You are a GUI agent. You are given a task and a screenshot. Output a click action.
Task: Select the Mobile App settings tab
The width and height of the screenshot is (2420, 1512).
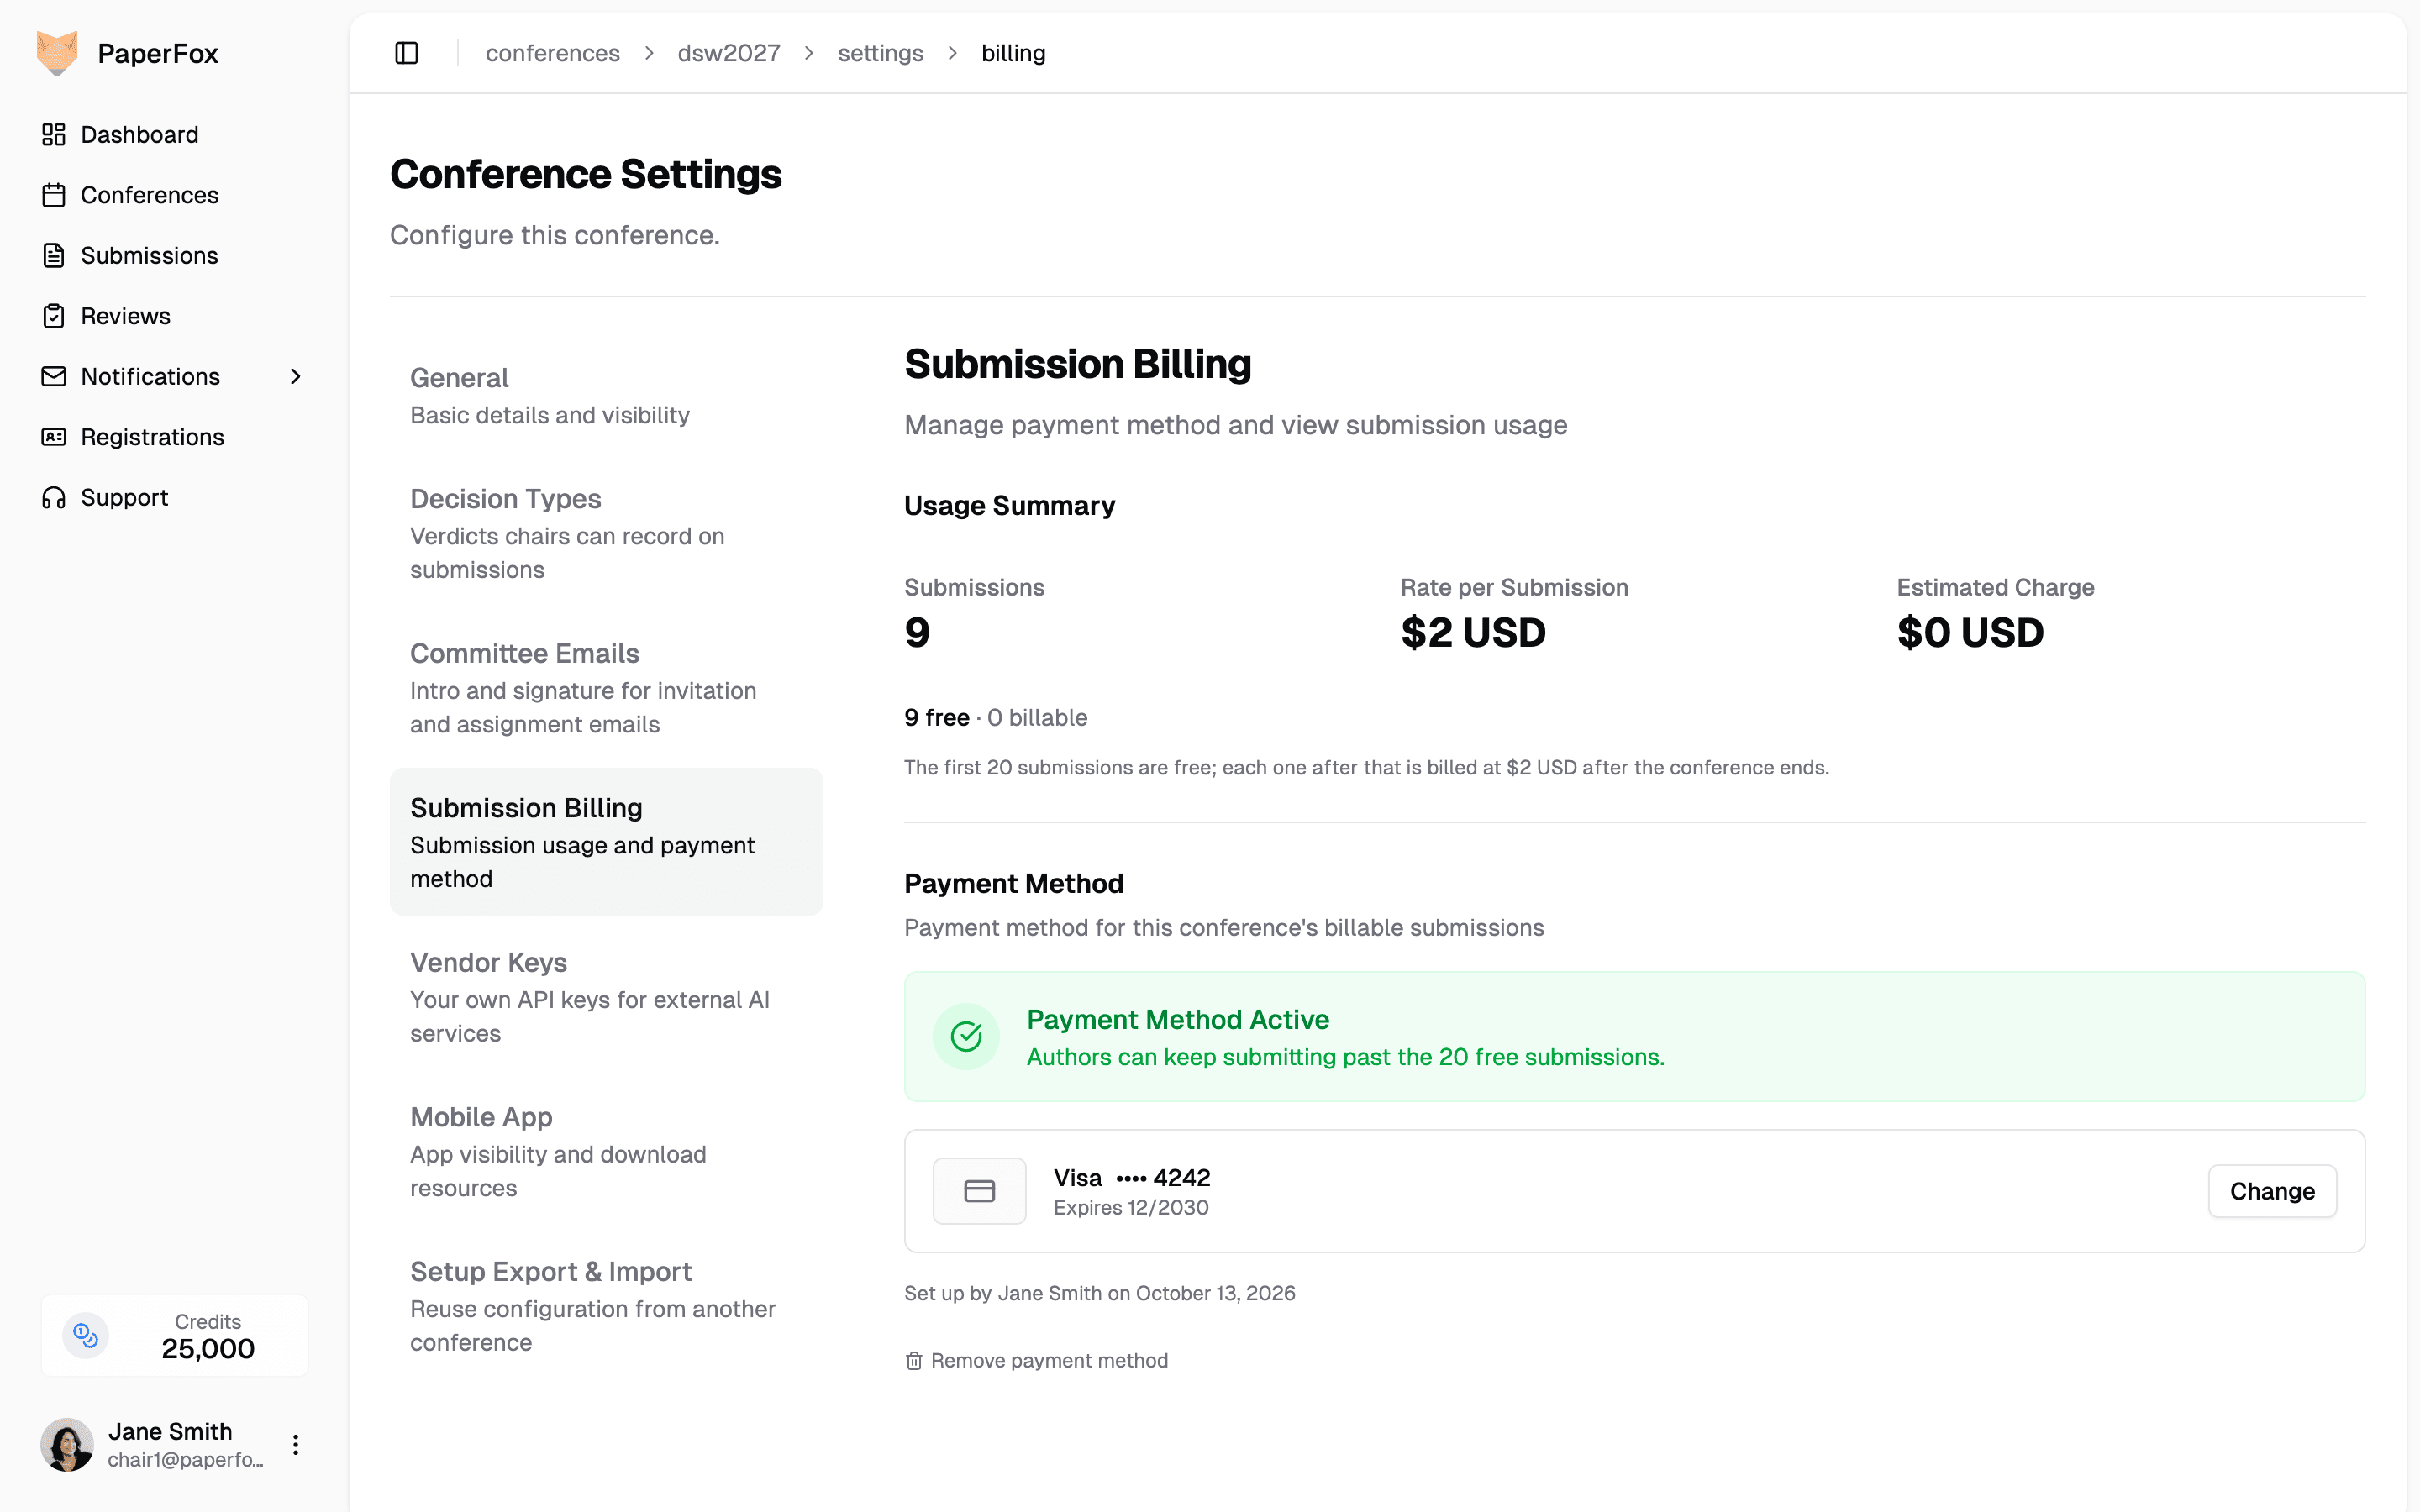tap(606, 1151)
